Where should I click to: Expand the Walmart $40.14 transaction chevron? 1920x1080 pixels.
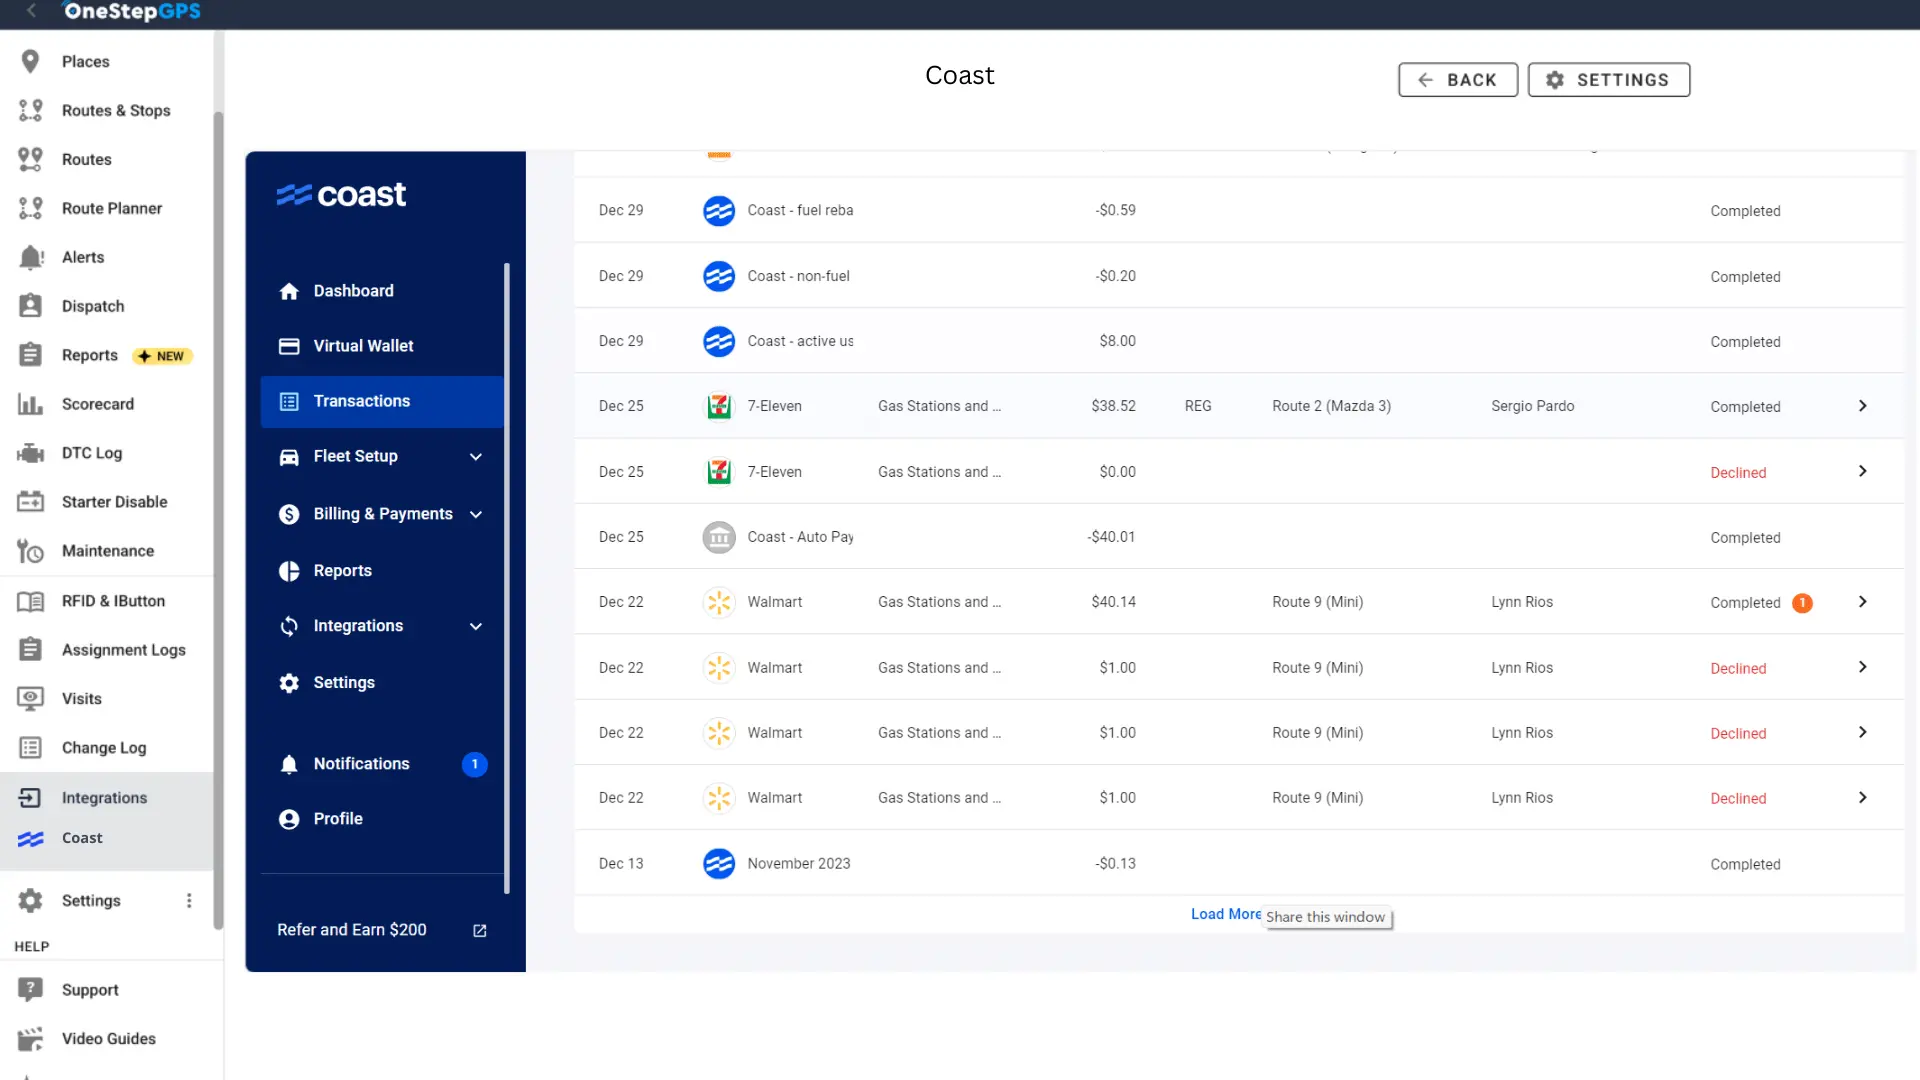click(x=1862, y=602)
